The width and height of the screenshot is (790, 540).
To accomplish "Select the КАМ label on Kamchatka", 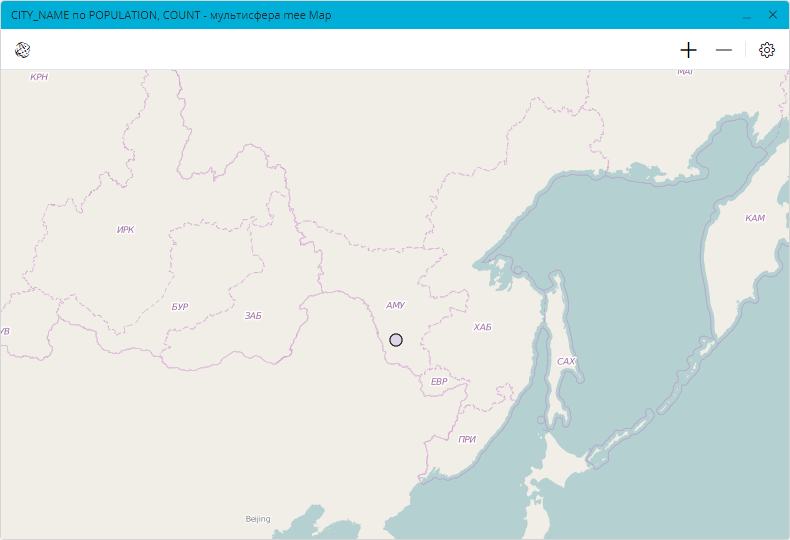I will point(755,218).
